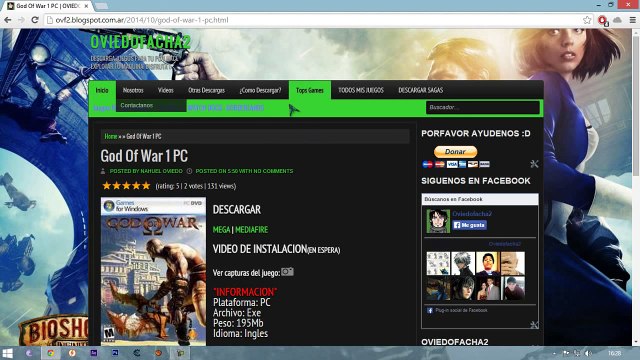Click the Facebook Me gusta button
The width and height of the screenshot is (640, 360).
pos(469,225)
